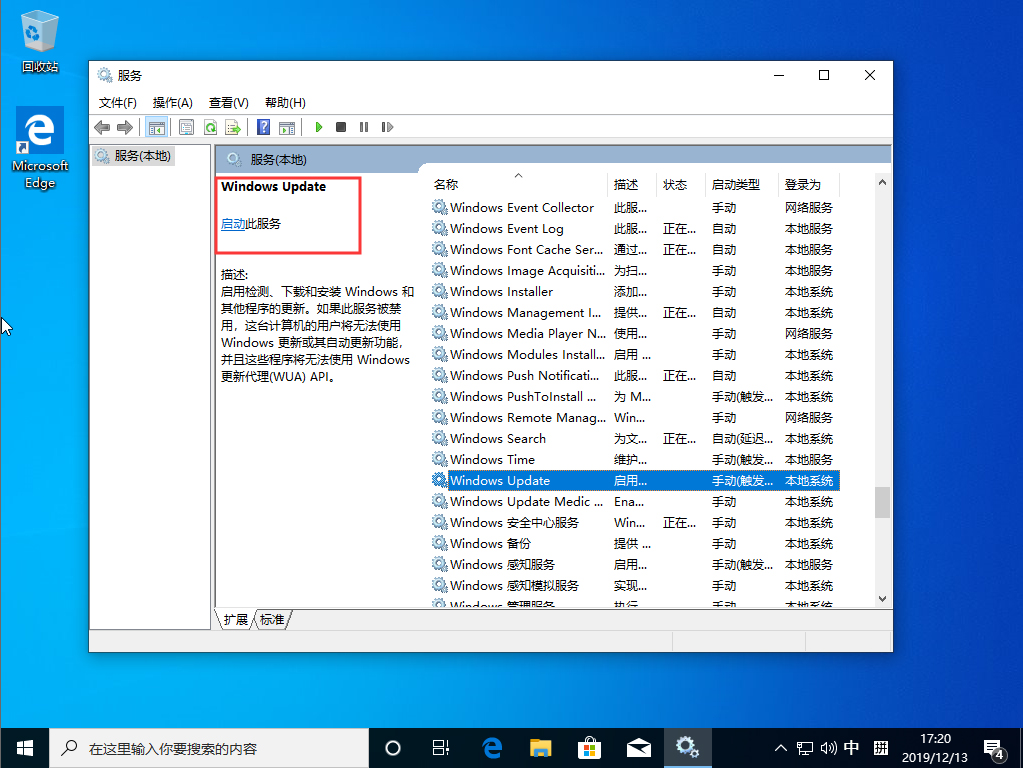Select the Windows Search service row
1023x768 pixels.
coord(500,438)
